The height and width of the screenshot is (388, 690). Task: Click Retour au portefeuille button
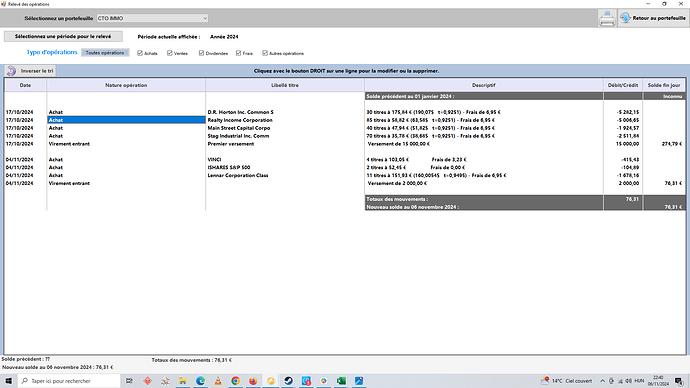[653, 18]
